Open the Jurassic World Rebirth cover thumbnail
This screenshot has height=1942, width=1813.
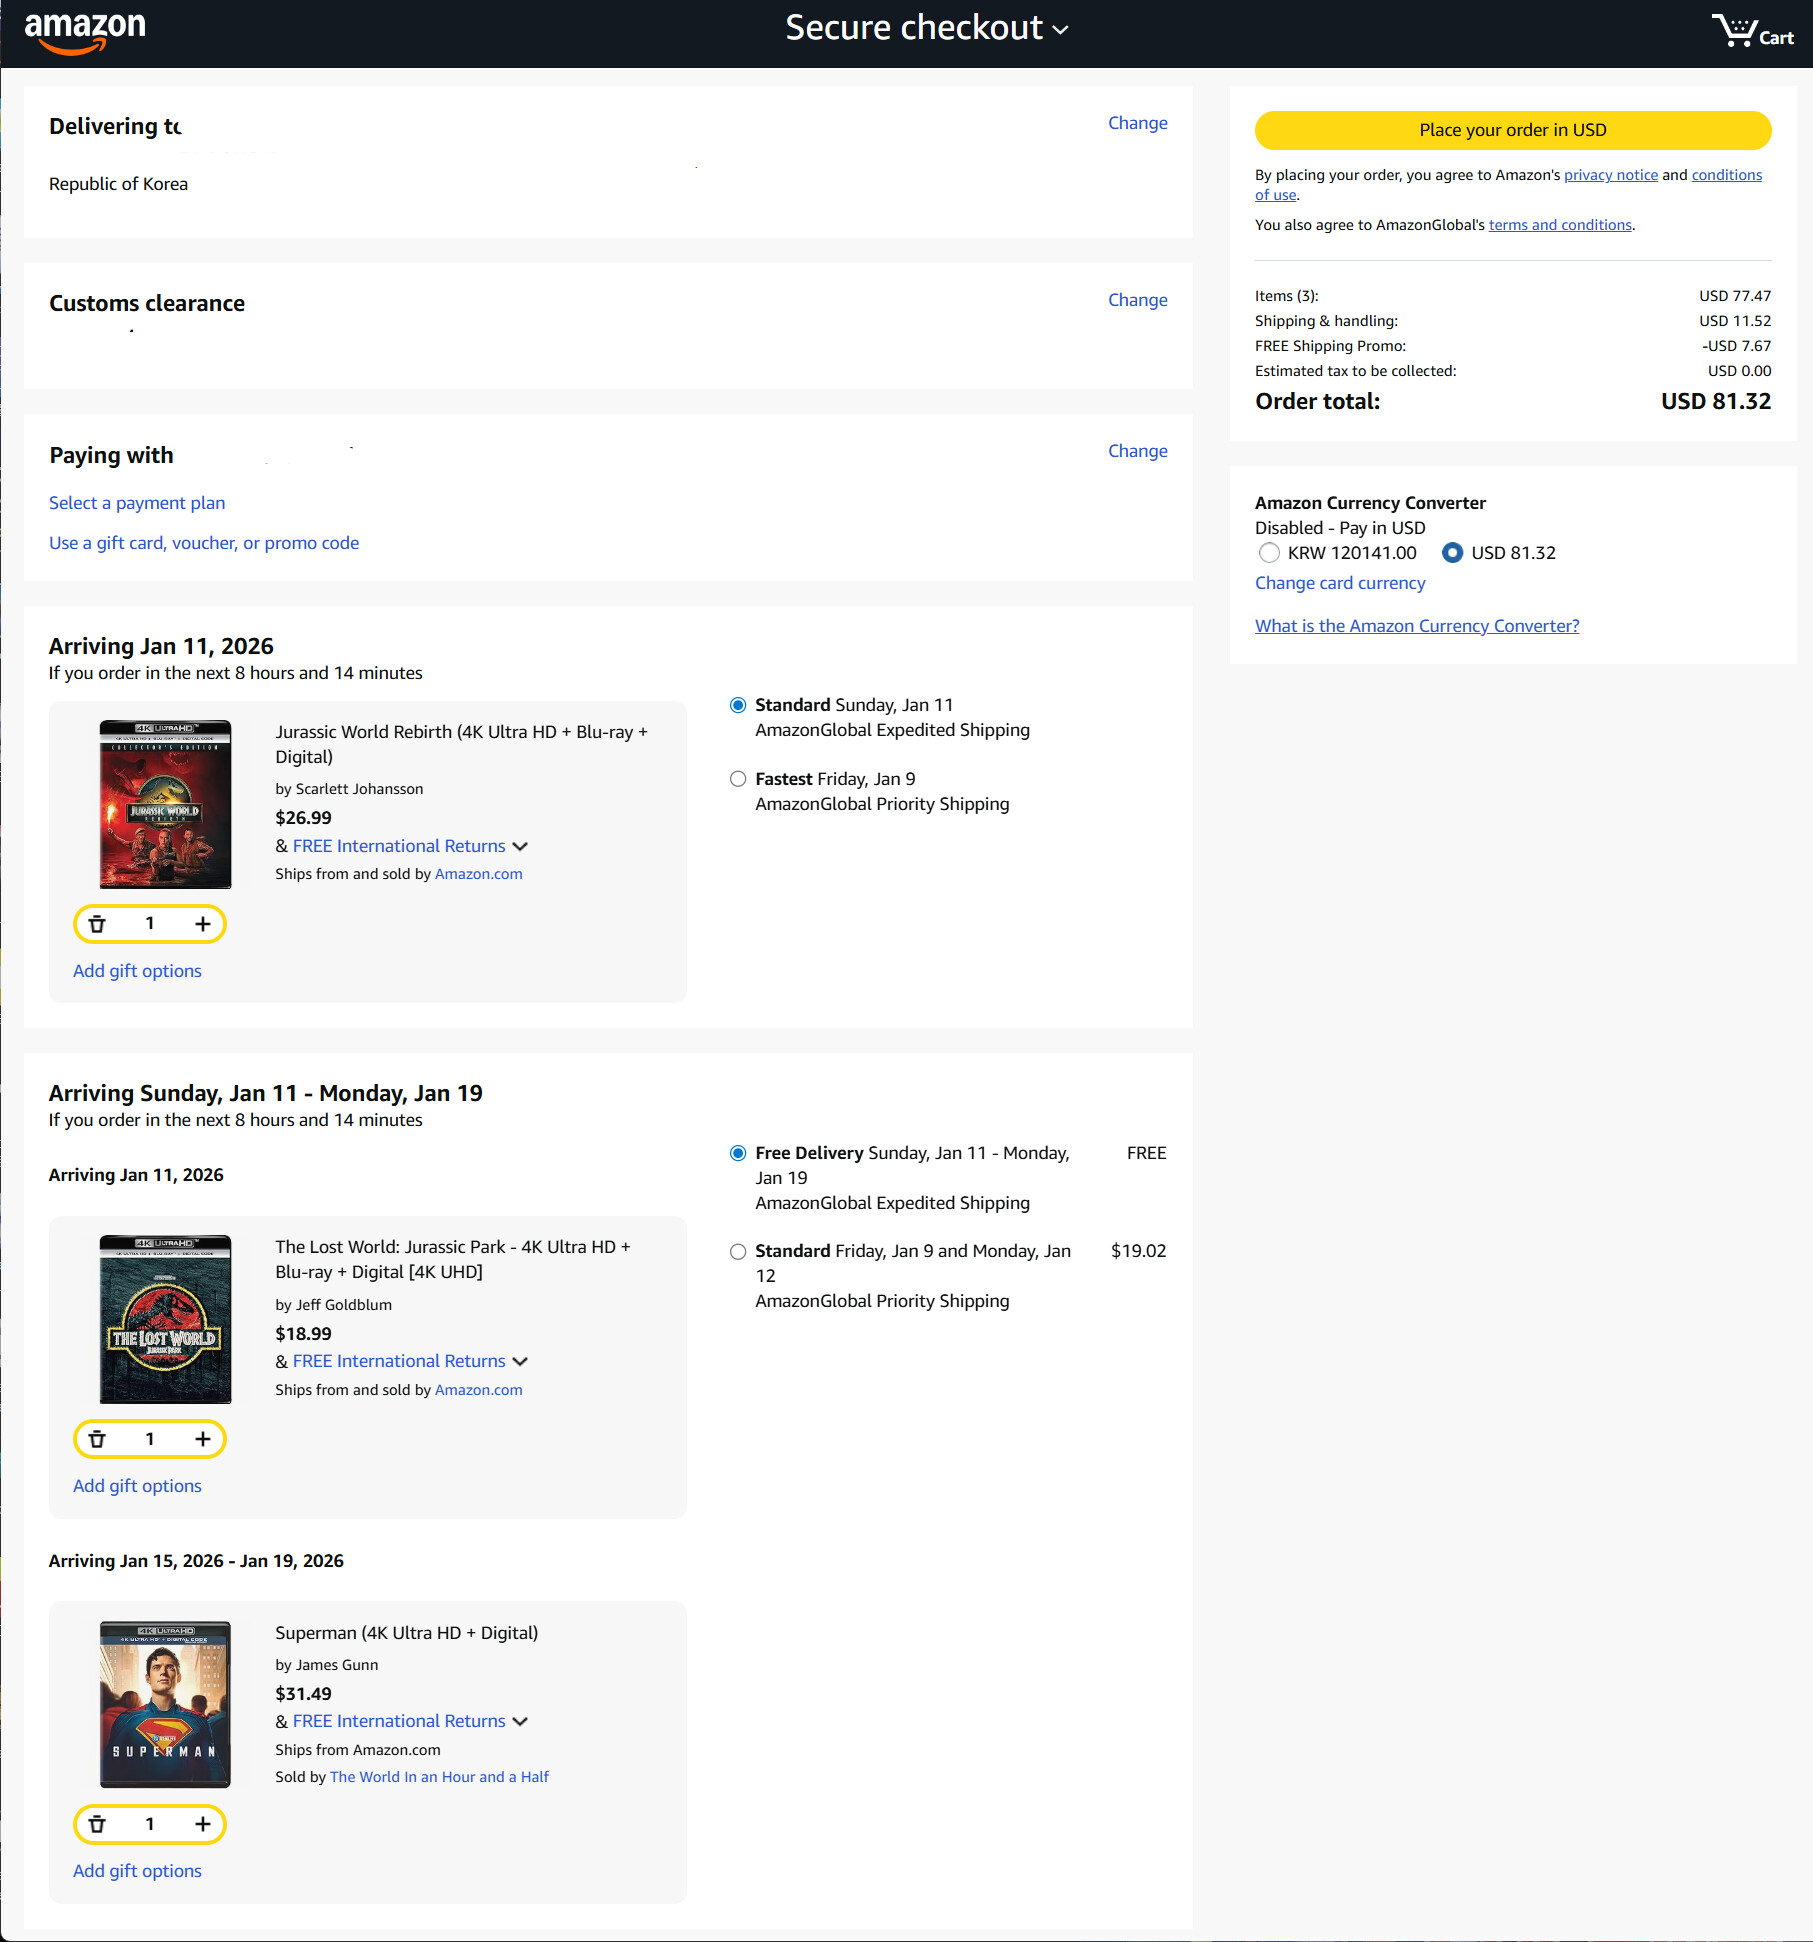pyautogui.click(x=165, y=804)
